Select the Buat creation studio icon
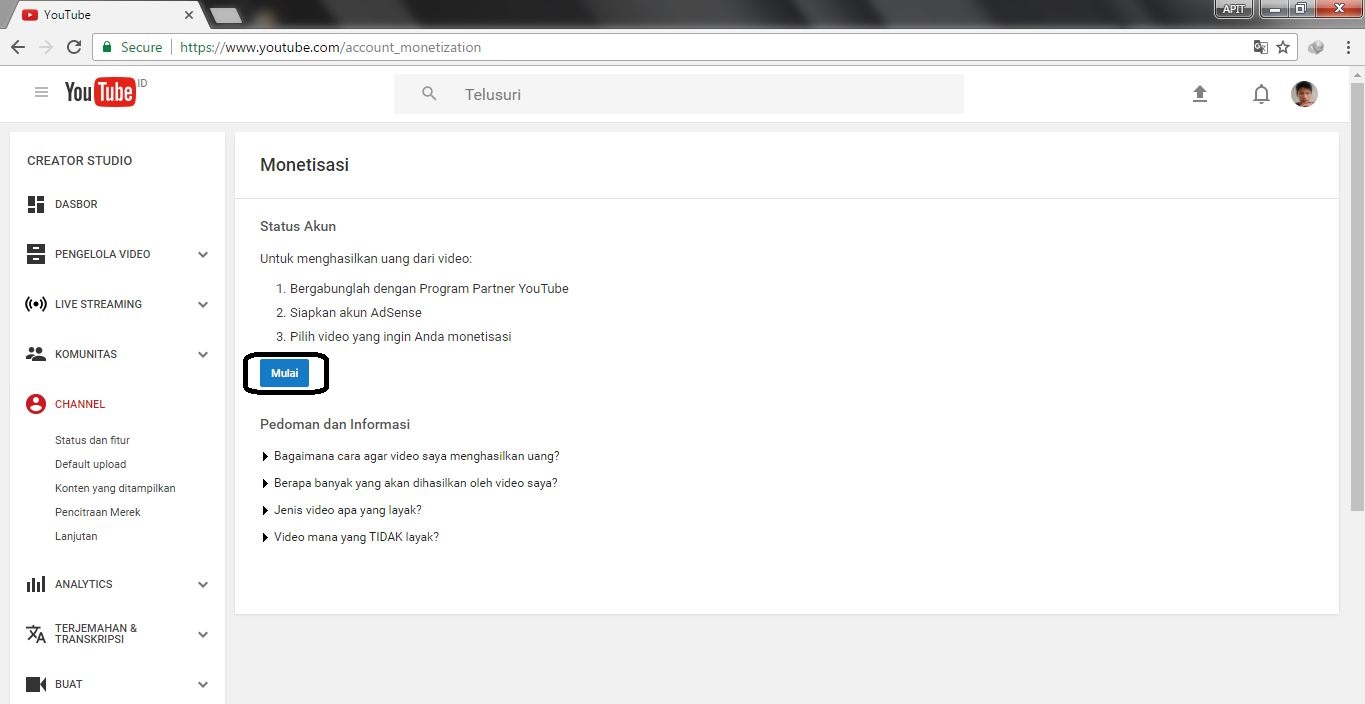The image size is (1365, 704). [x=35, y=684]
